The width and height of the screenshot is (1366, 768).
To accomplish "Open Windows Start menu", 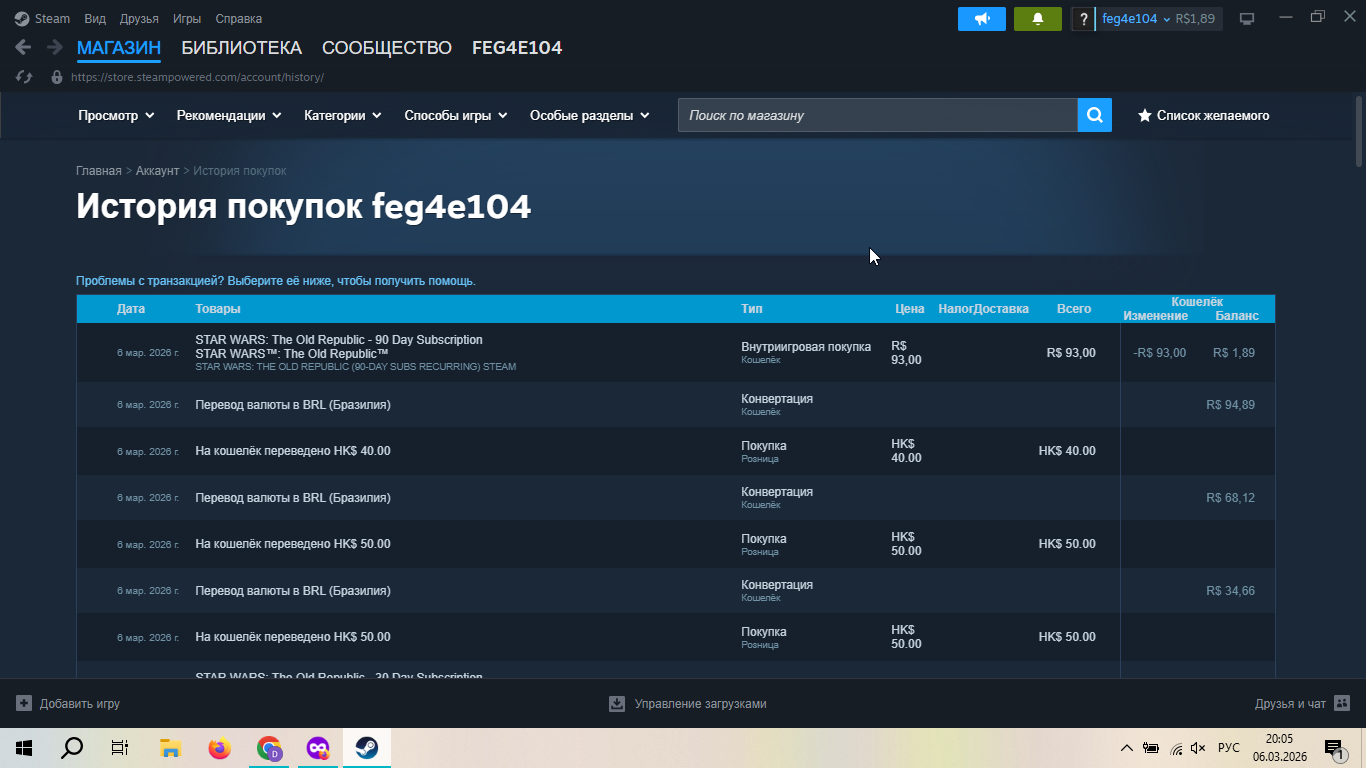I will 24,748.
